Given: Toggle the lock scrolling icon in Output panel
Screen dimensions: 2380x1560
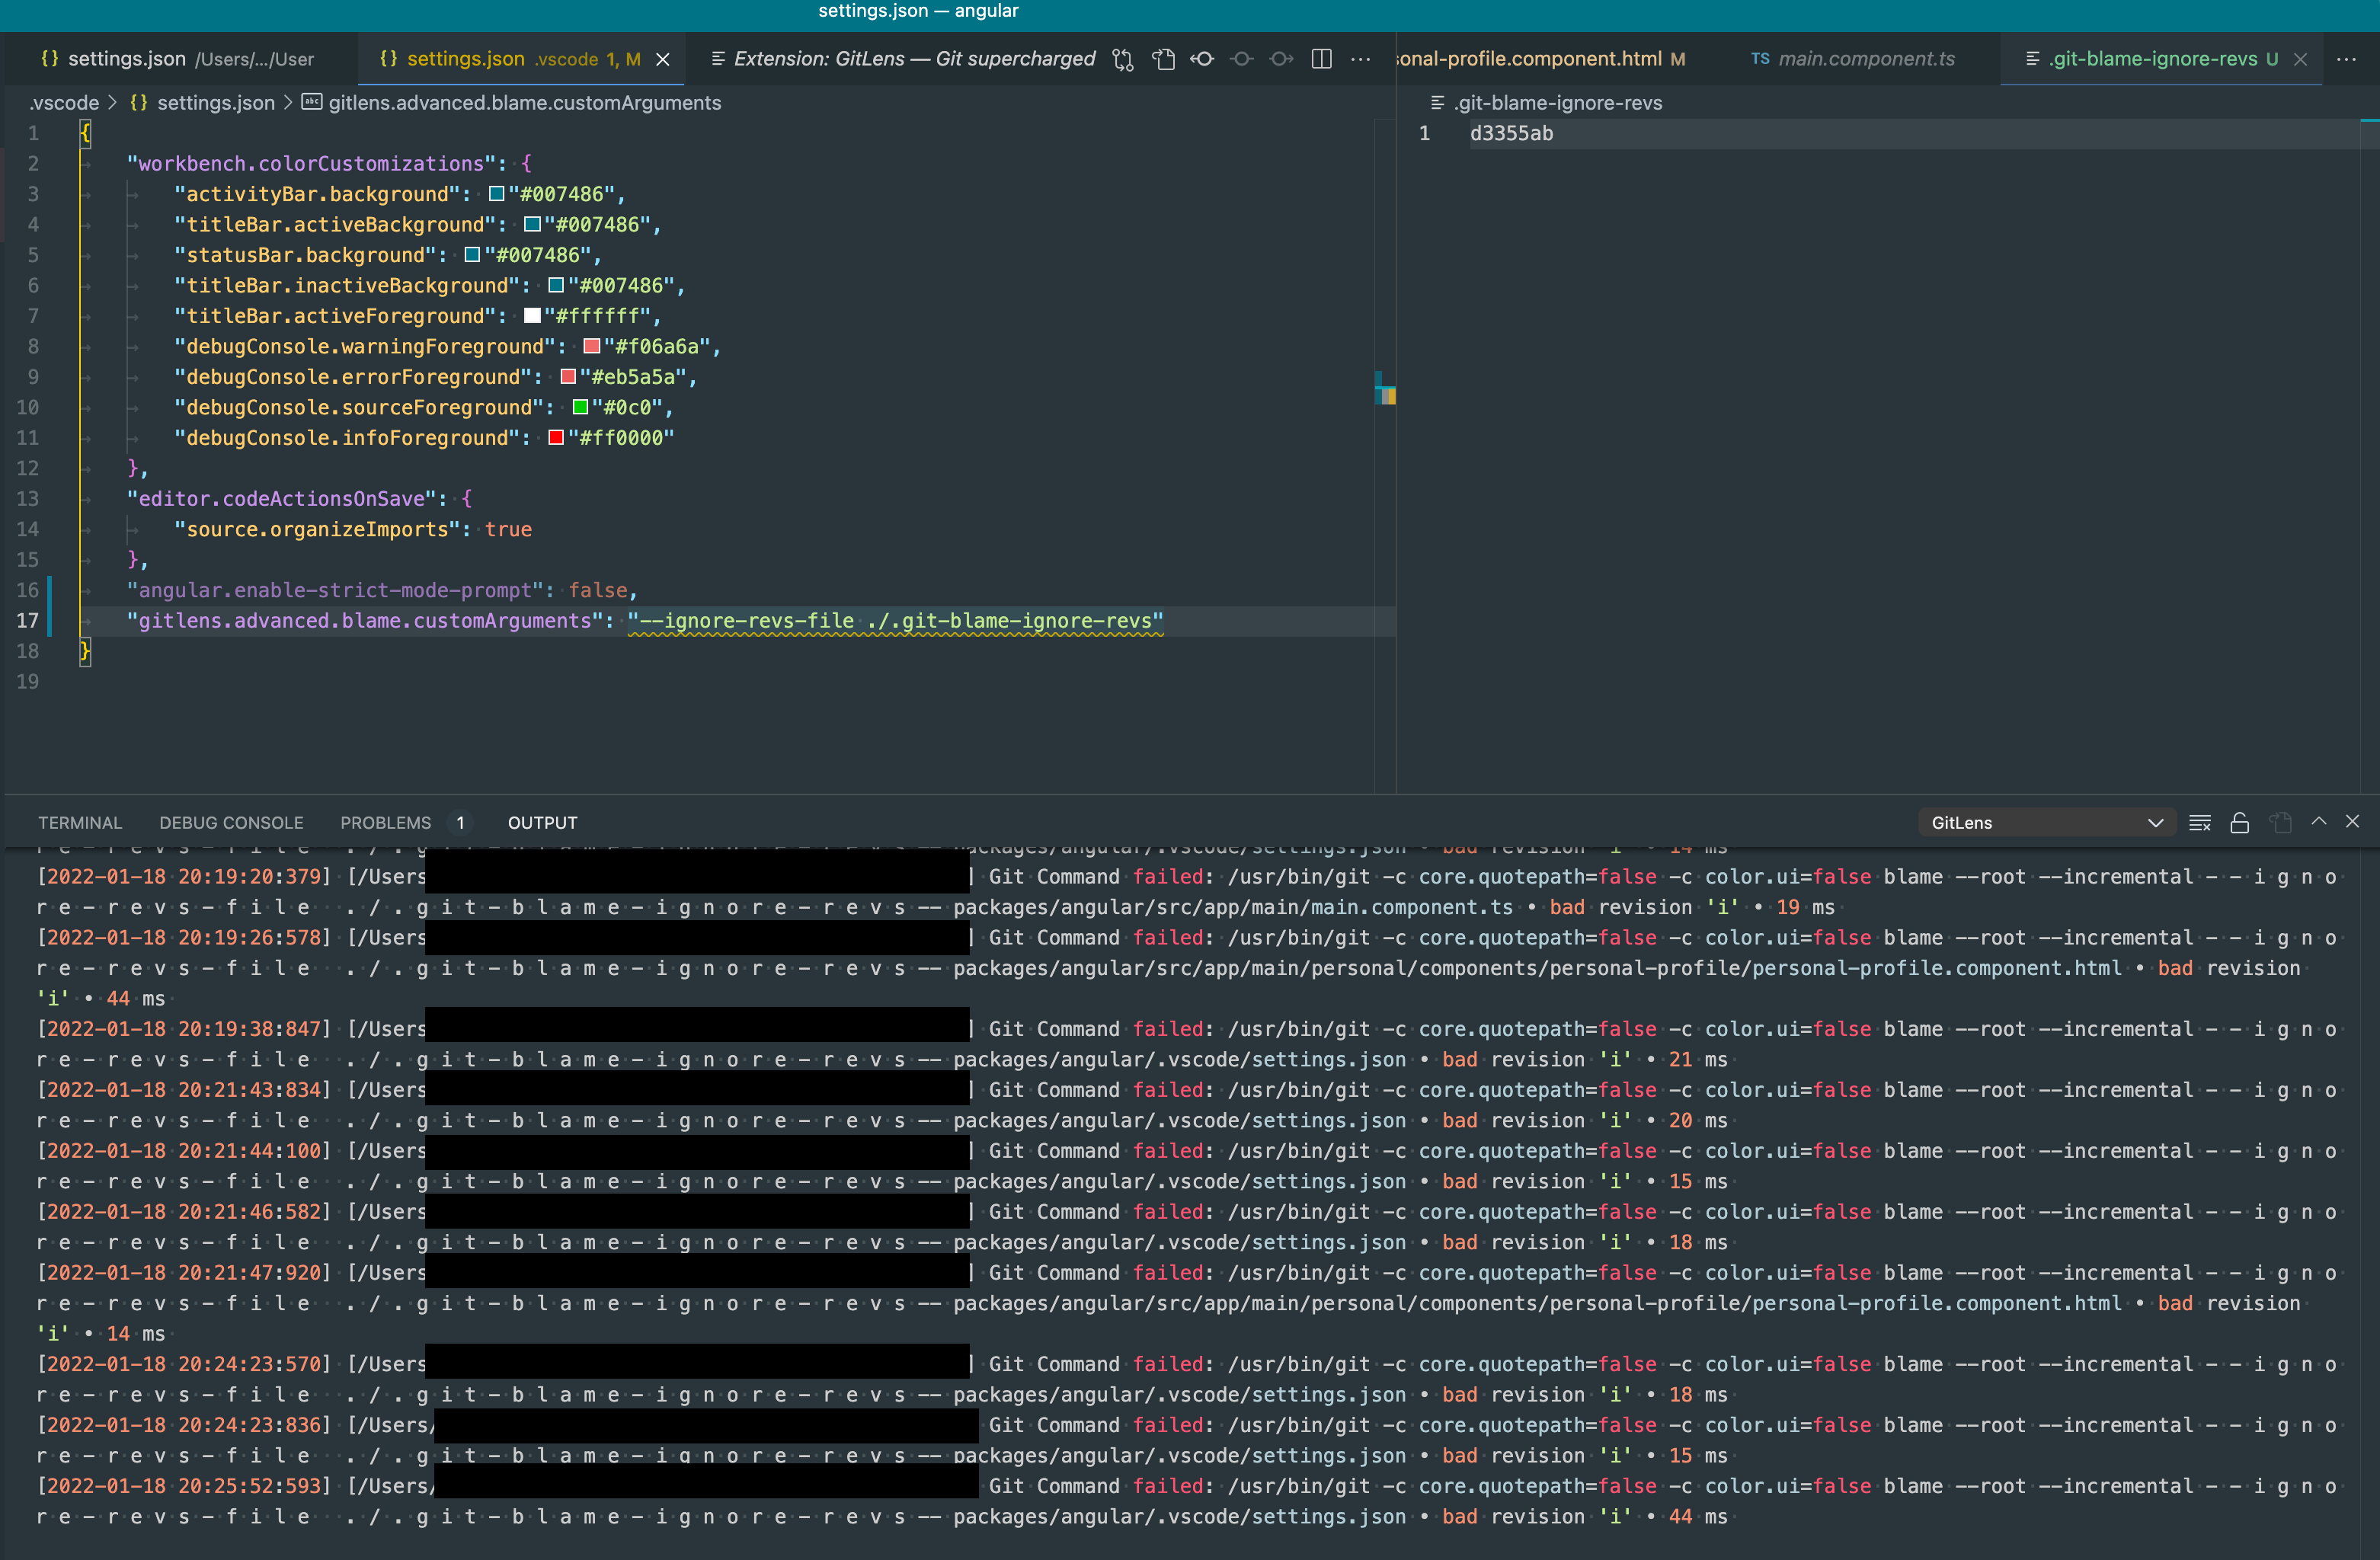Looking at the screenshot, I should (x=2240, y=821).
